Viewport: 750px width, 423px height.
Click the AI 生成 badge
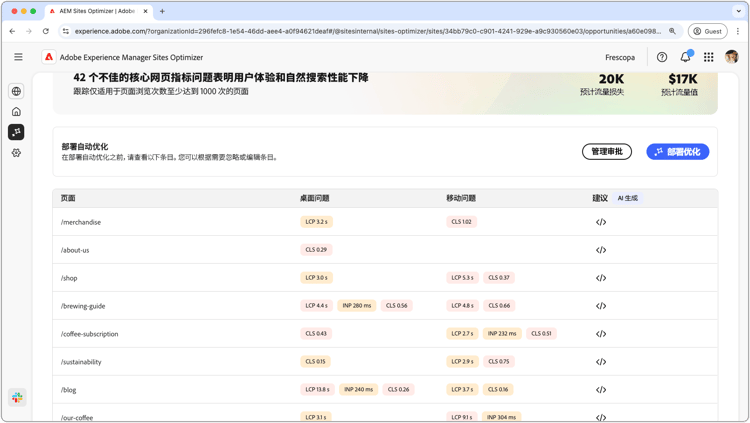628,198
